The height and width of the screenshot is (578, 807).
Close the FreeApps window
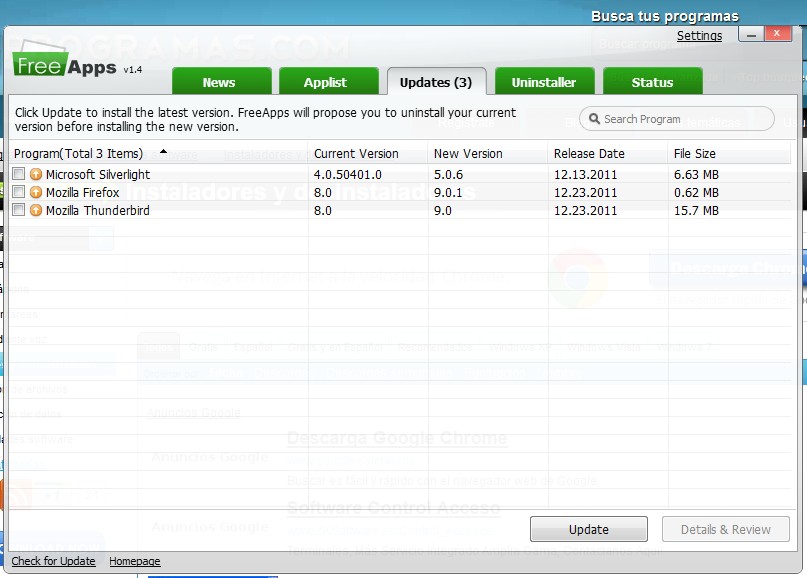(777, 33)
